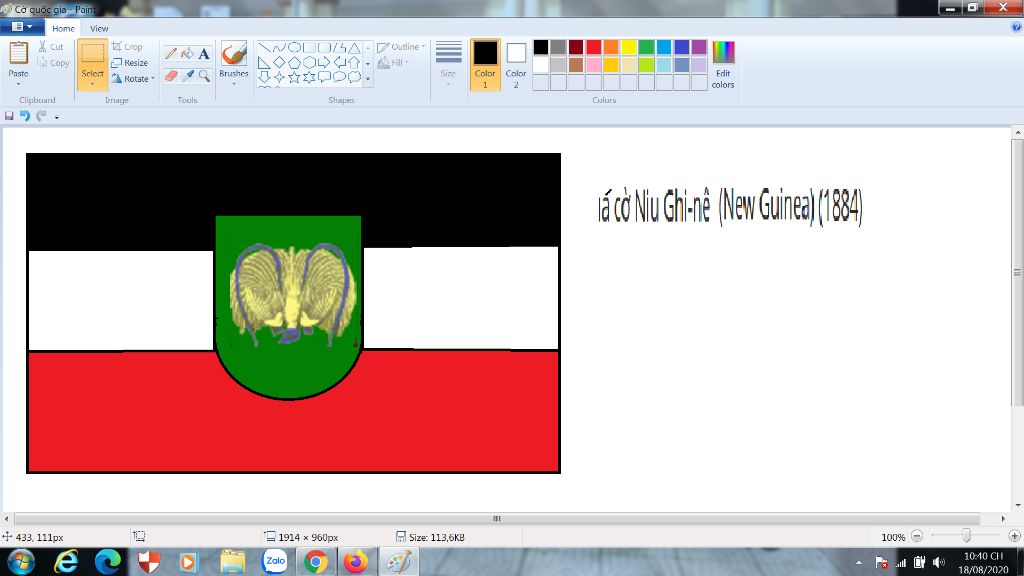Choose the Magnifier tool
The height and width of the screenshot is (576, 1024).
(x=204, y=76)
